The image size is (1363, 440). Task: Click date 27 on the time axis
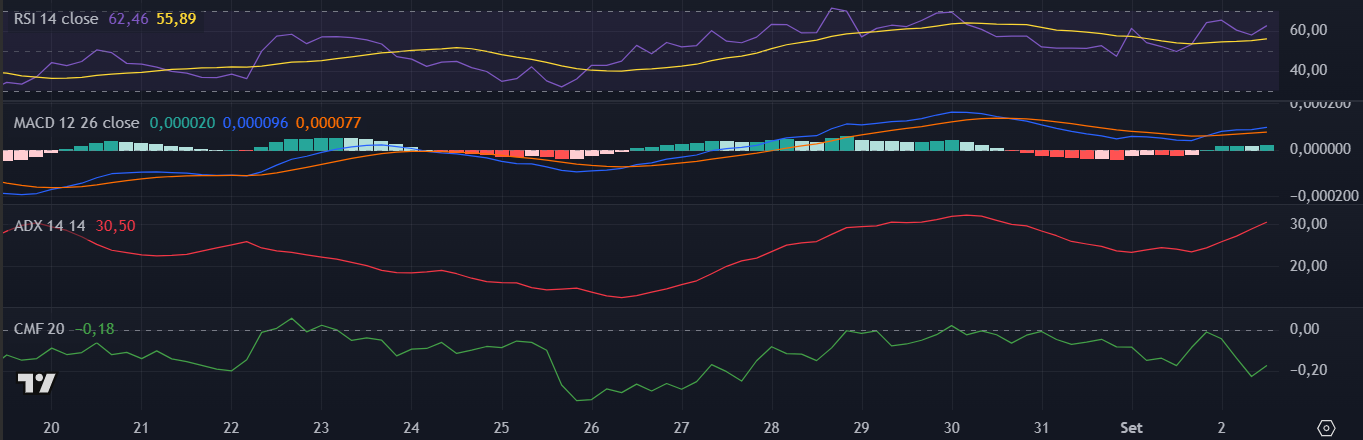(681, 427)
